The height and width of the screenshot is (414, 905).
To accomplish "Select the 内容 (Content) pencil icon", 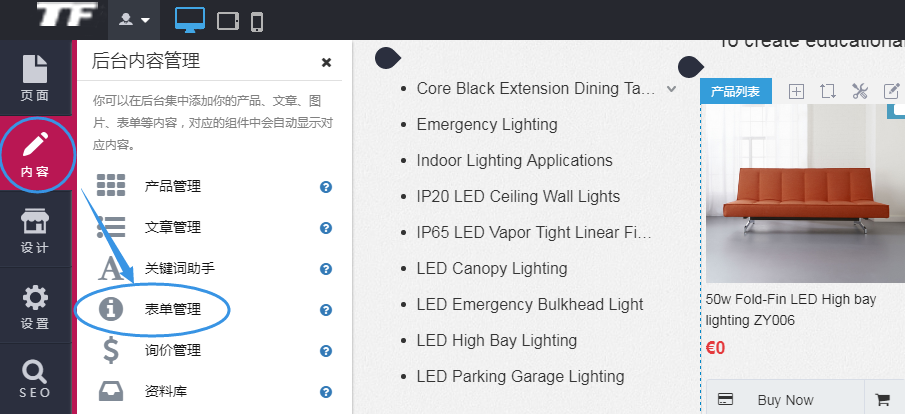I will coord(35,153).
